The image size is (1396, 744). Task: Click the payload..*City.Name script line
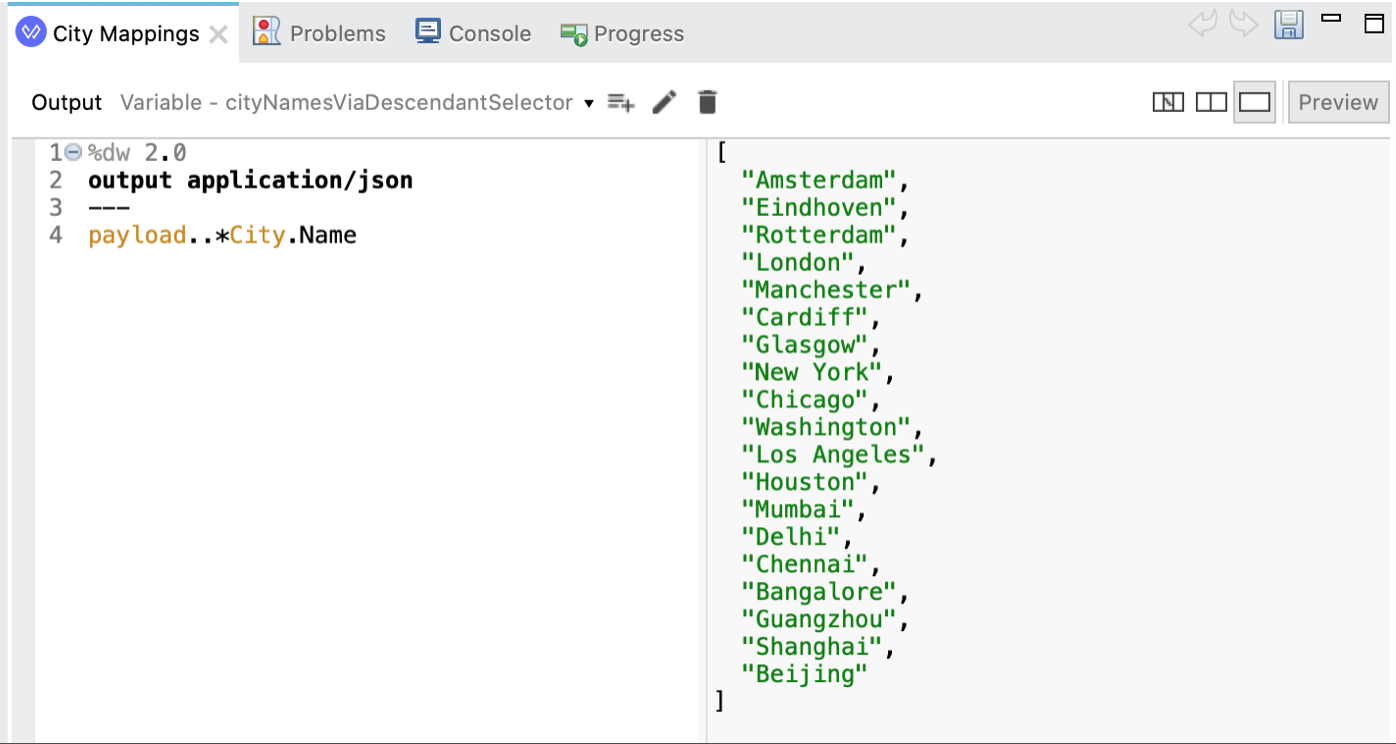point(222,236)
